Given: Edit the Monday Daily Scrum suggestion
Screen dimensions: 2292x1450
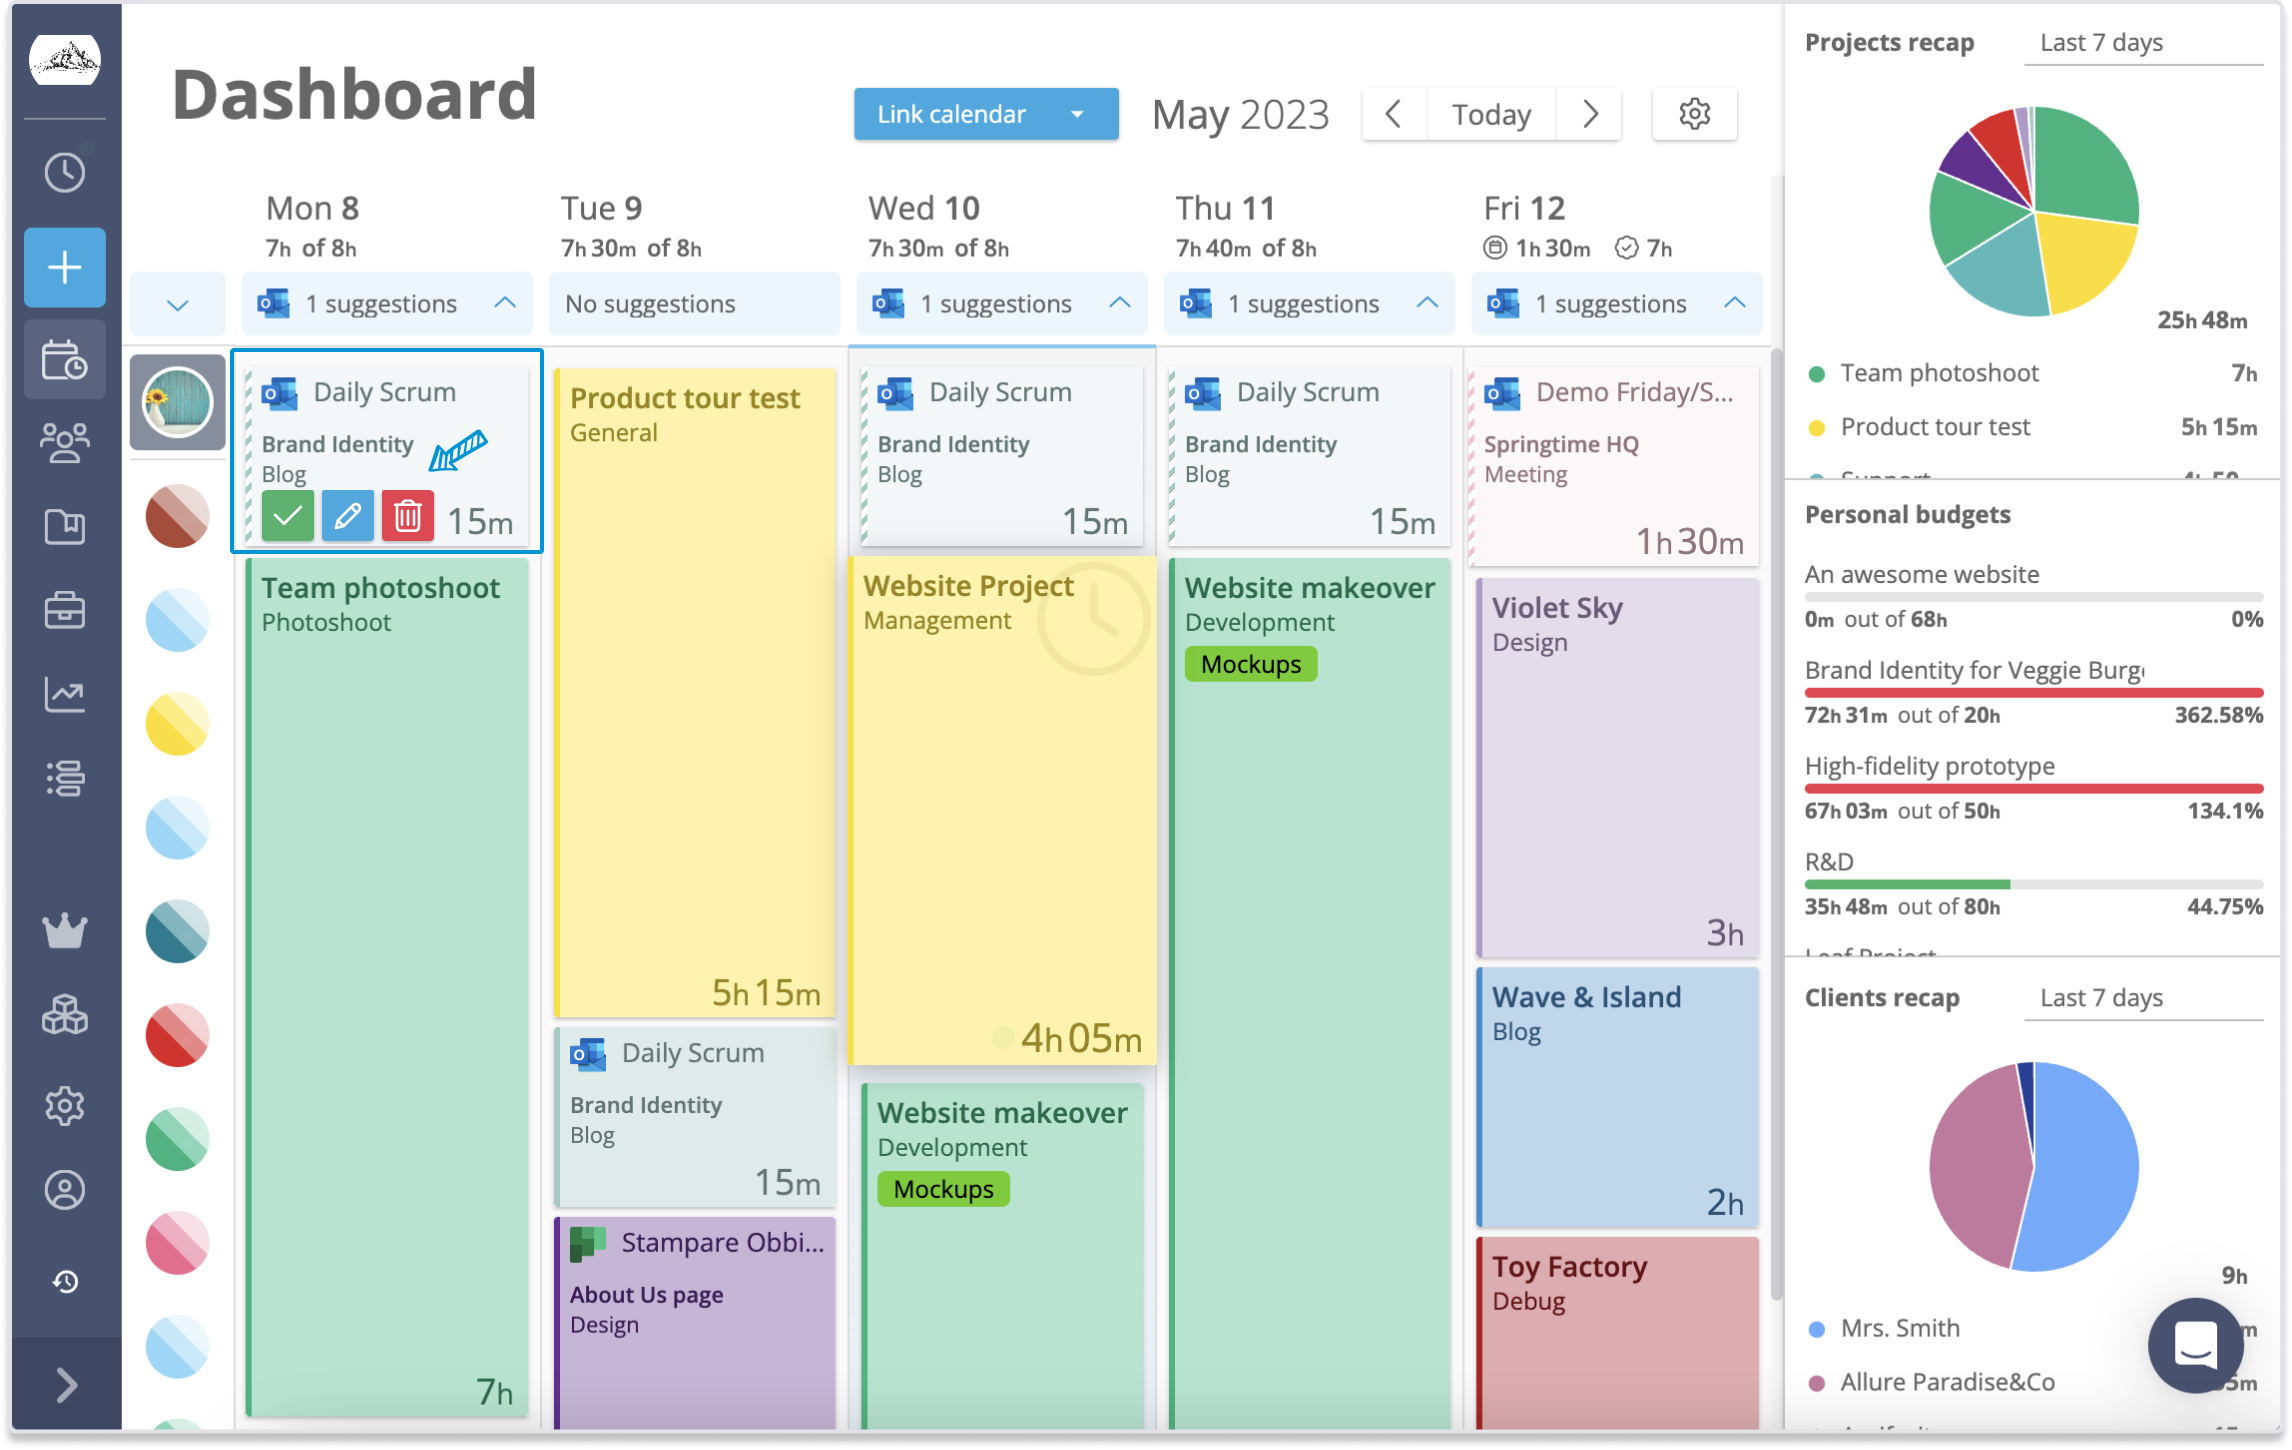Looking at the screenshot, I should click(347, 516).
